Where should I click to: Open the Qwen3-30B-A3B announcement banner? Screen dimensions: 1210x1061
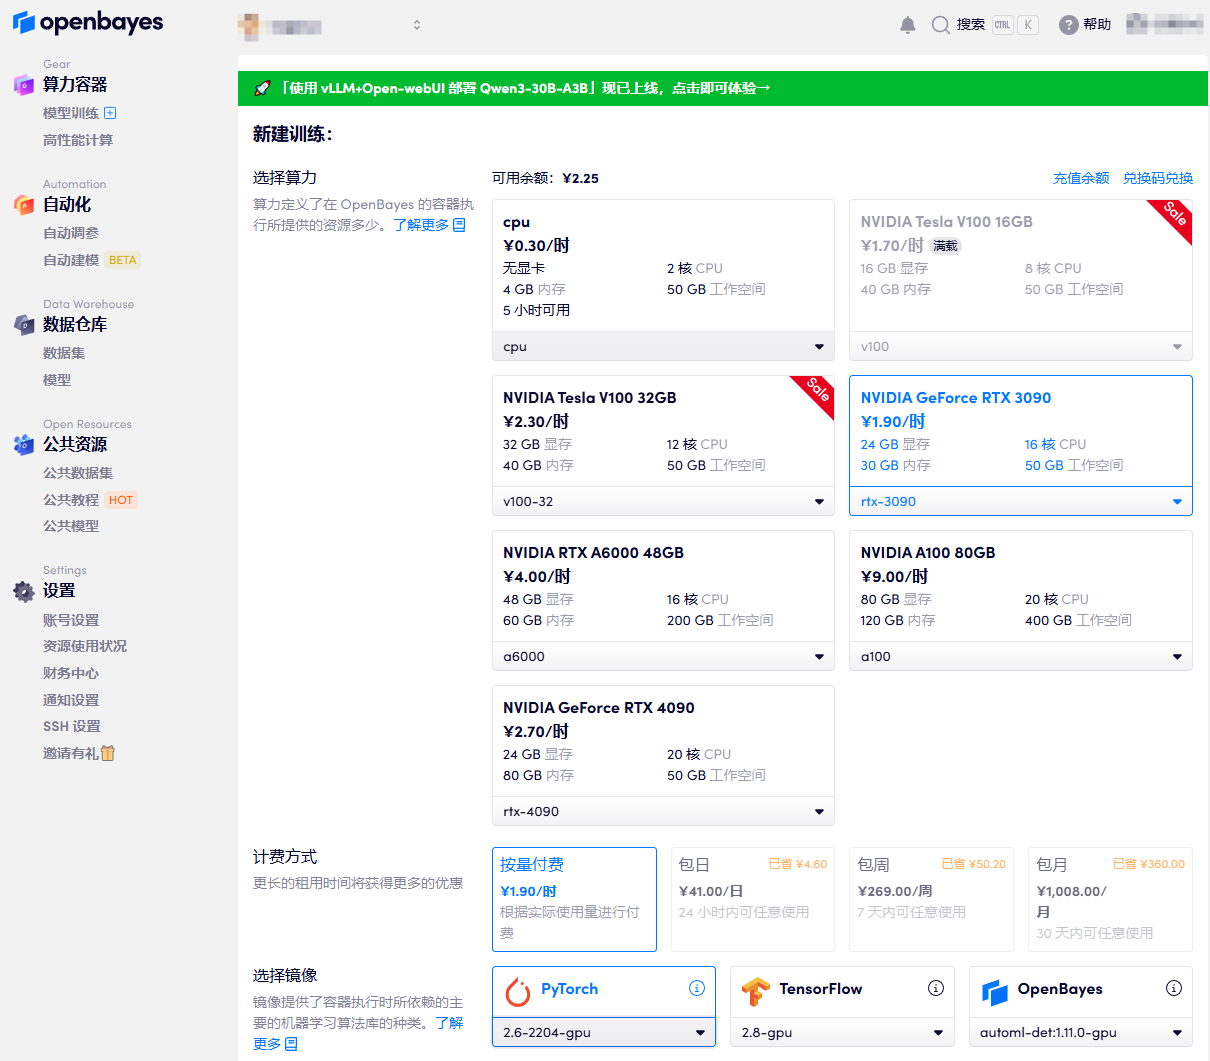click(x=724, y=88)
